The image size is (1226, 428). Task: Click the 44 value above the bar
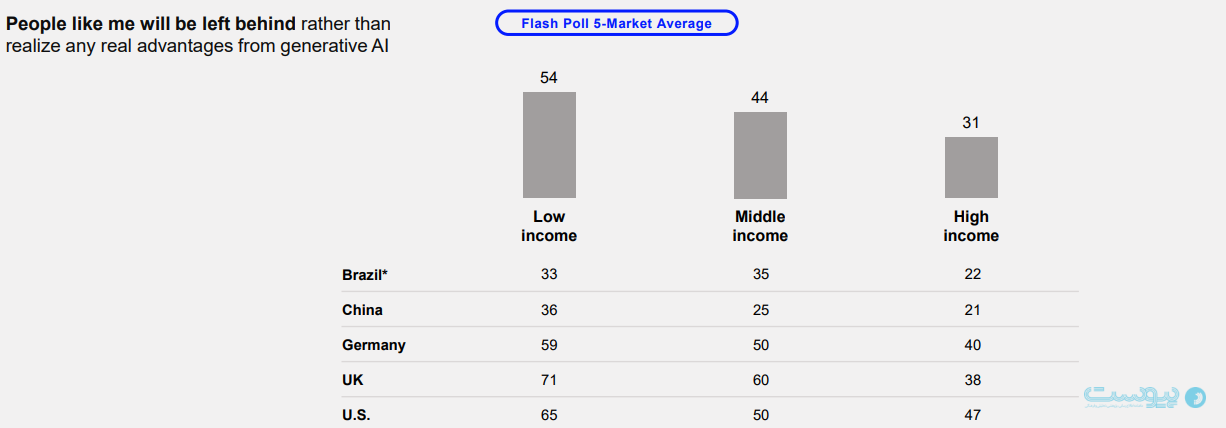(x=760, y=97)
